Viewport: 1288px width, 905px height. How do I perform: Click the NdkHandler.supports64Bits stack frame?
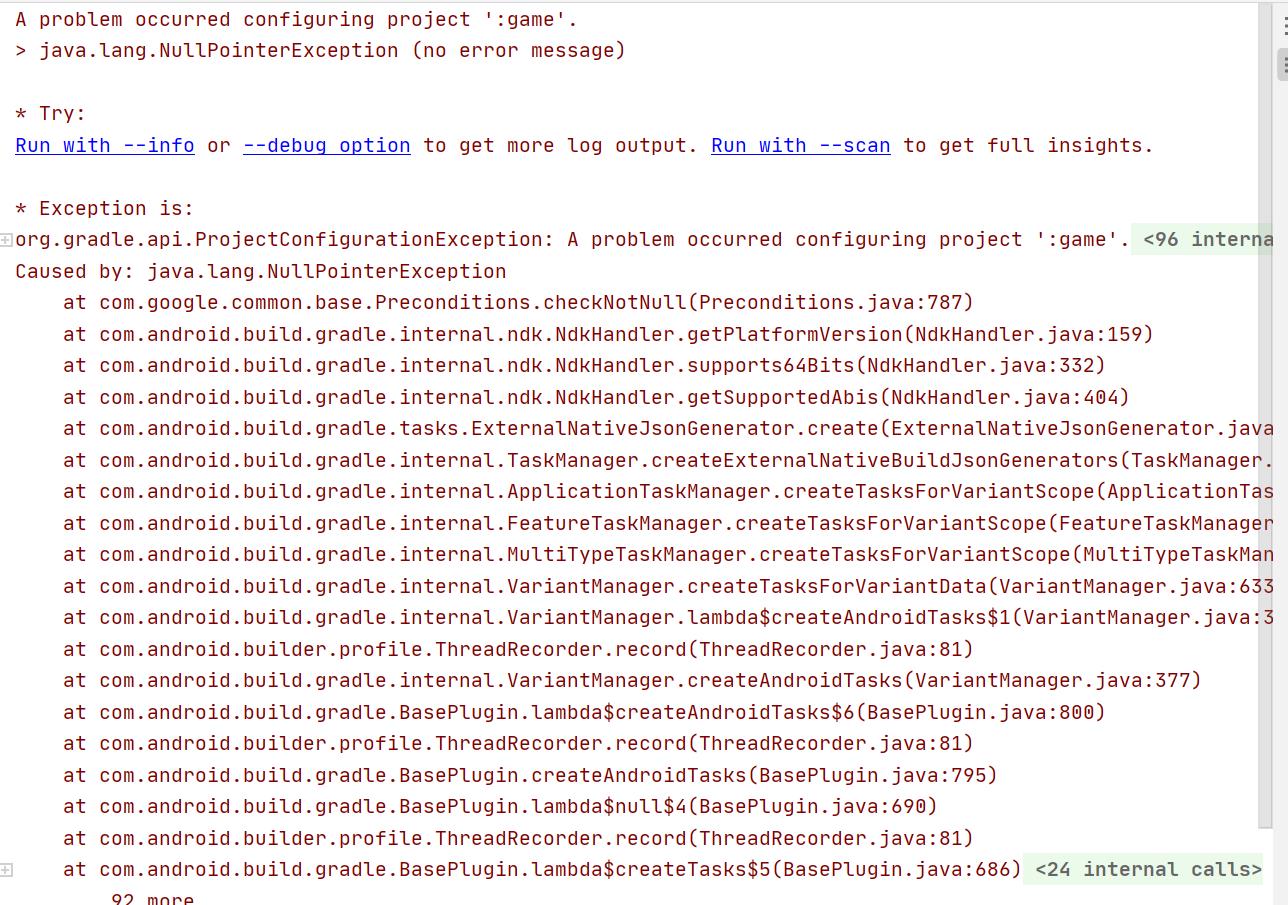coord(583,366)
